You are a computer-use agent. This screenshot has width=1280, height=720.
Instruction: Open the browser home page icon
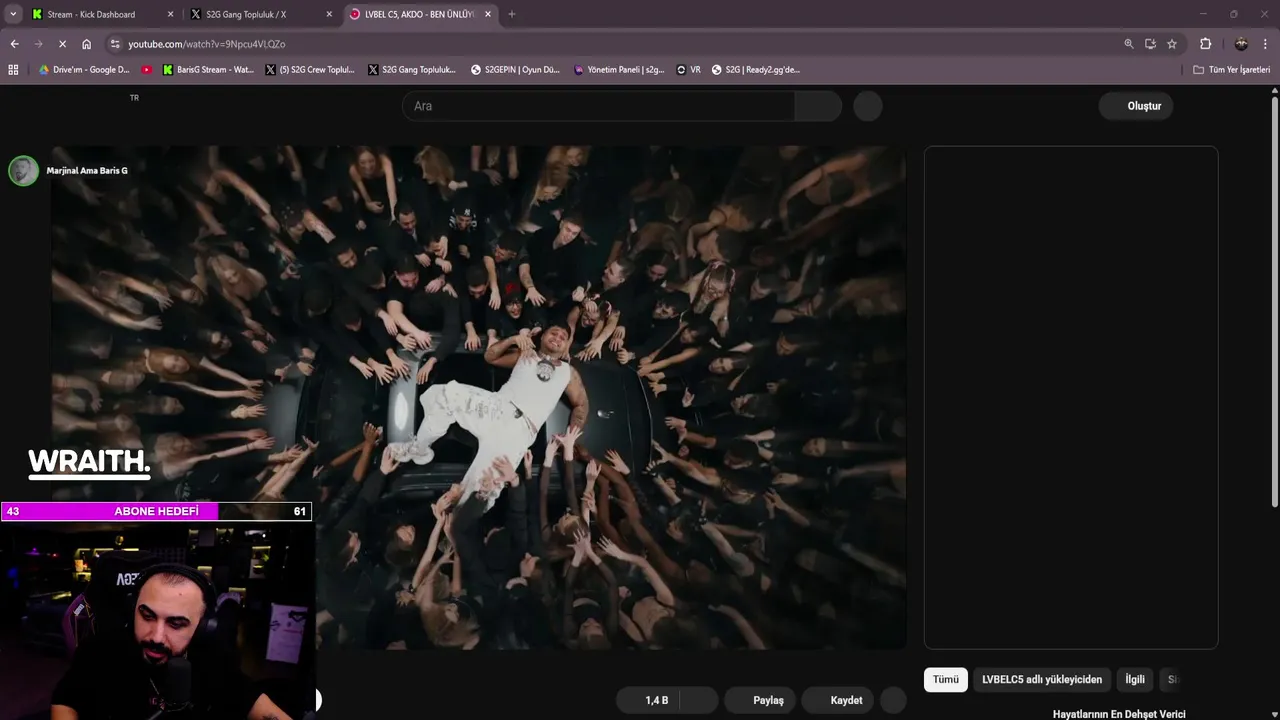point(87,44)
